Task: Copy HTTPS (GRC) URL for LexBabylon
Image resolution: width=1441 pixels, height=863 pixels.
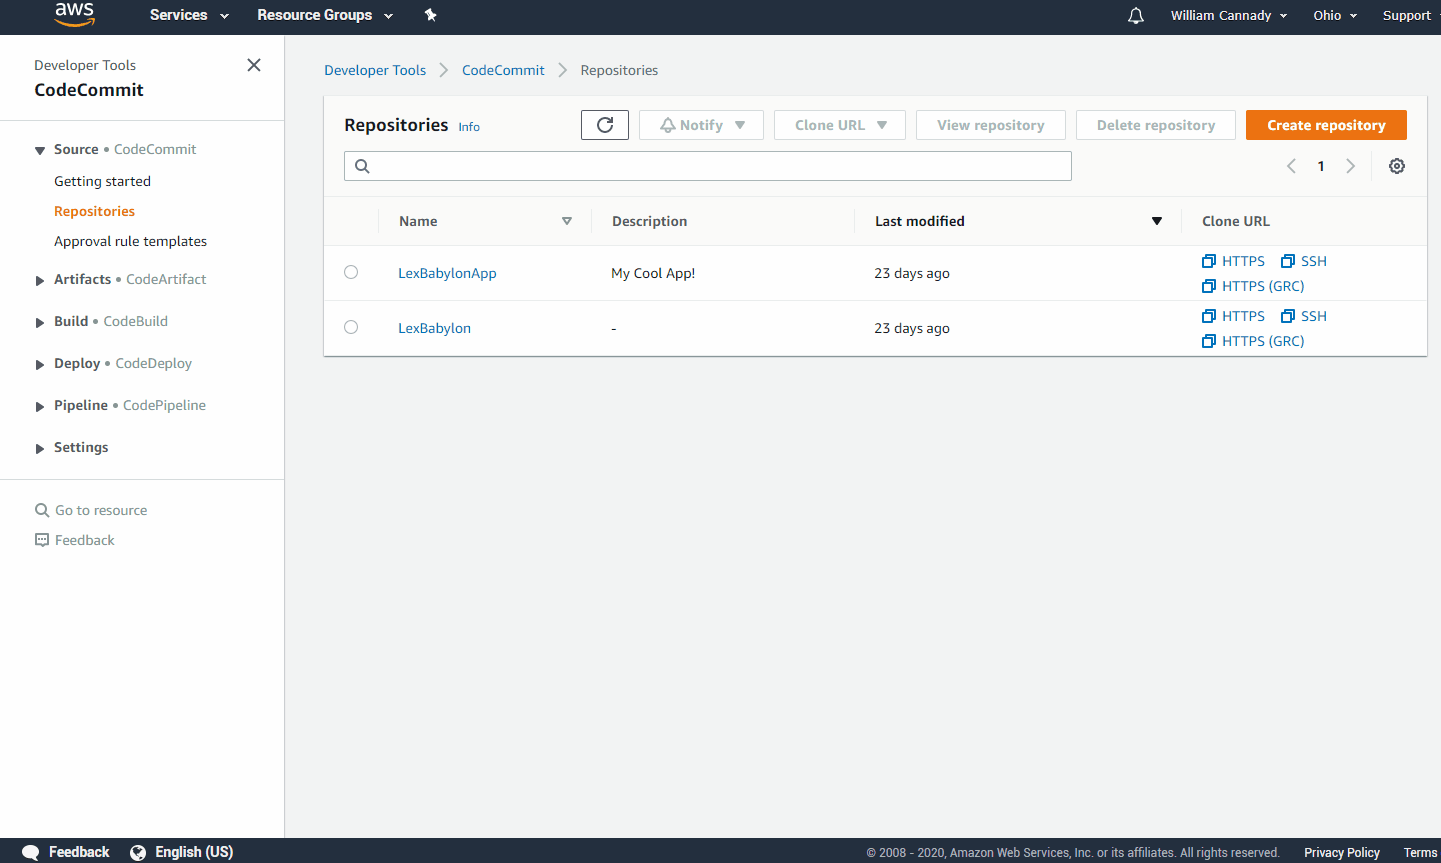Action: [x=1253, y=341]
